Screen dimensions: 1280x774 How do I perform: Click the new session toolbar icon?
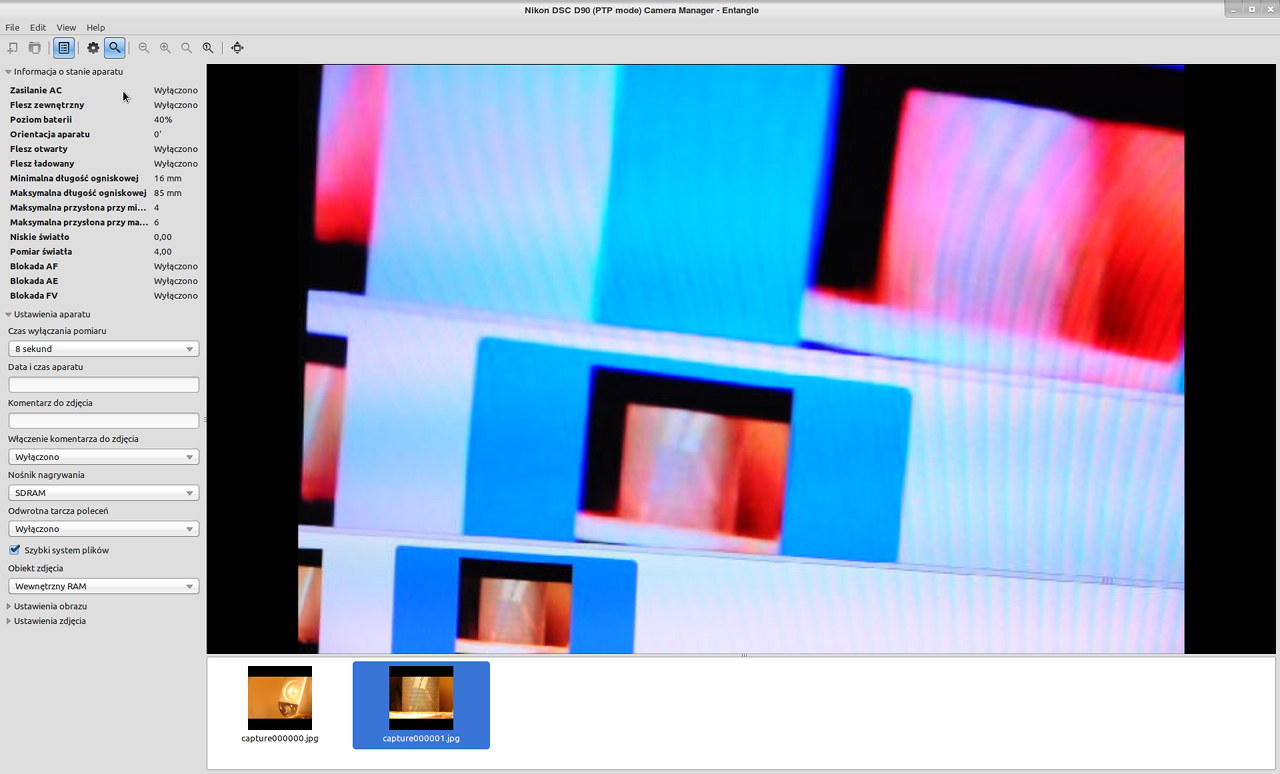click(13, 47)
